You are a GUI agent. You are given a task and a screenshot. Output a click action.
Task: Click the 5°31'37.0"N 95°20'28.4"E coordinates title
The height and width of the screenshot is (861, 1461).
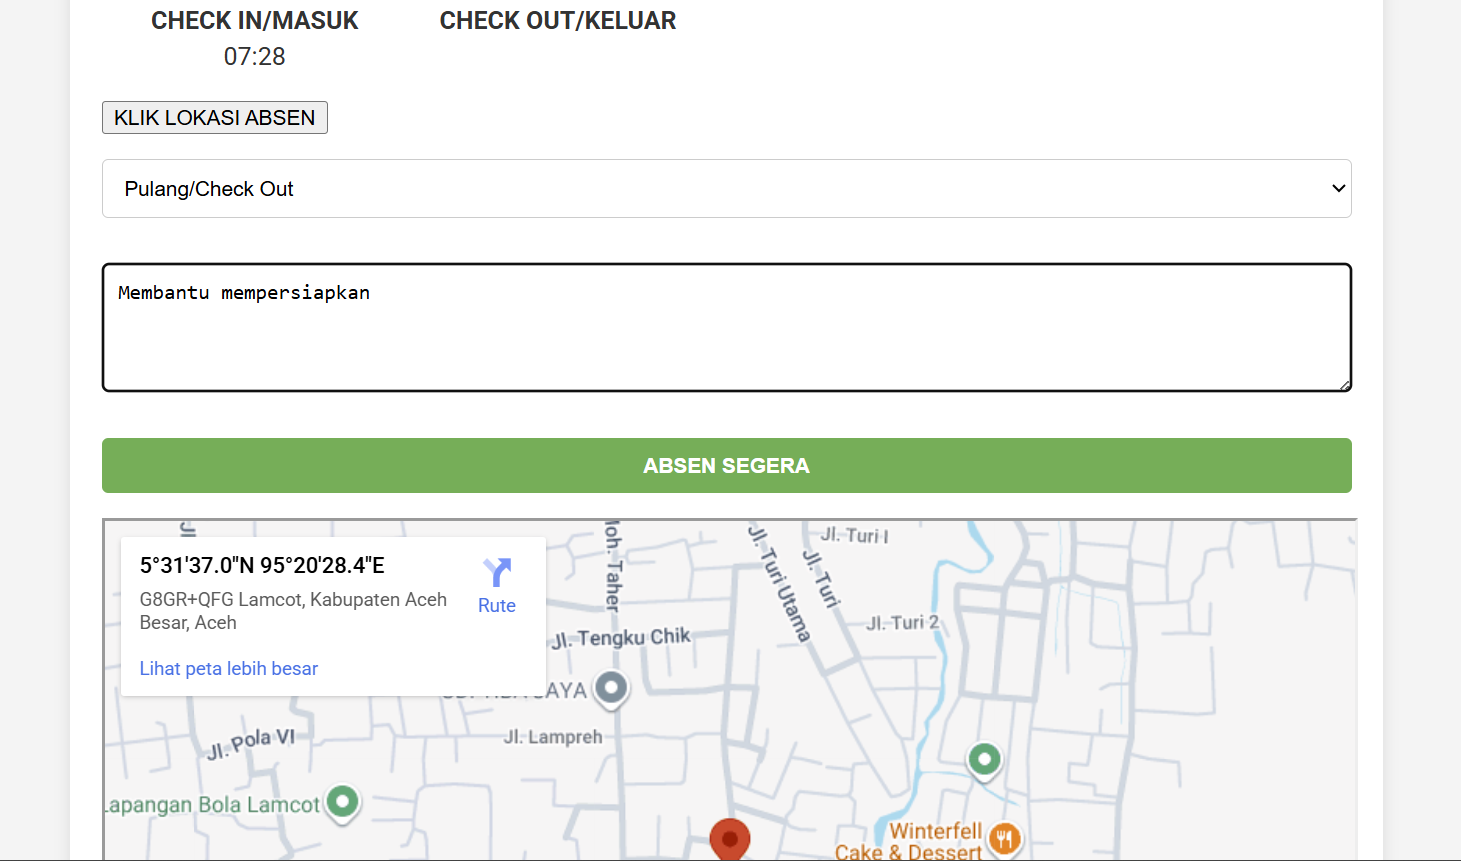click(x=262, y=566)
